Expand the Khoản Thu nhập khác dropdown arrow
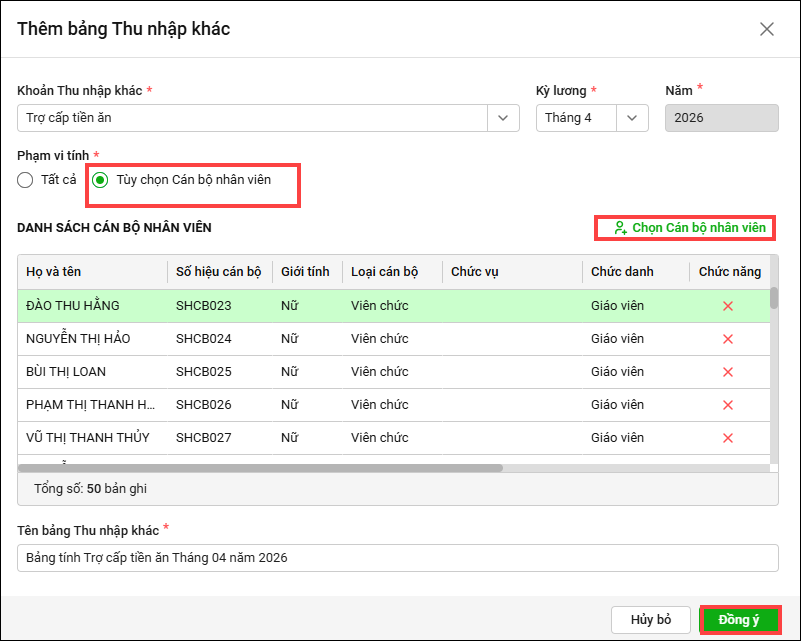801x641 pixels. pyautogui.click(x=503, y=118)
